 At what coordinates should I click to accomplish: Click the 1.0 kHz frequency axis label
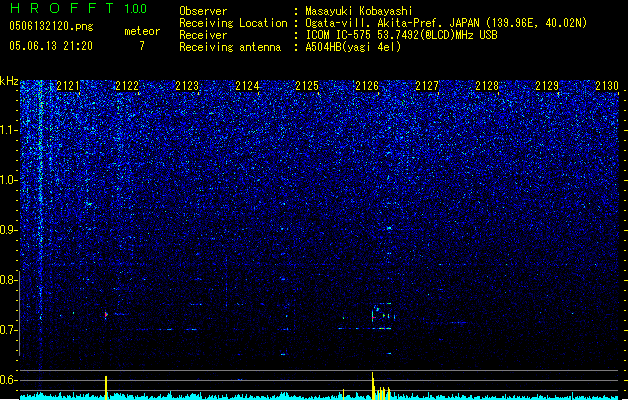[8, 180]
